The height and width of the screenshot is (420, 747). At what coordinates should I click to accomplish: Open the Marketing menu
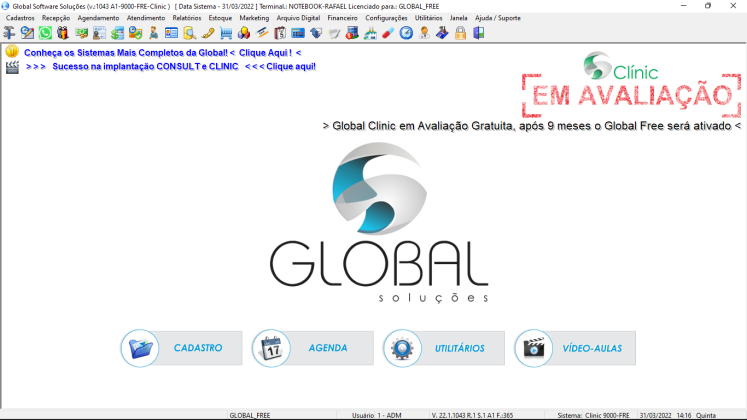click(254, 18)
